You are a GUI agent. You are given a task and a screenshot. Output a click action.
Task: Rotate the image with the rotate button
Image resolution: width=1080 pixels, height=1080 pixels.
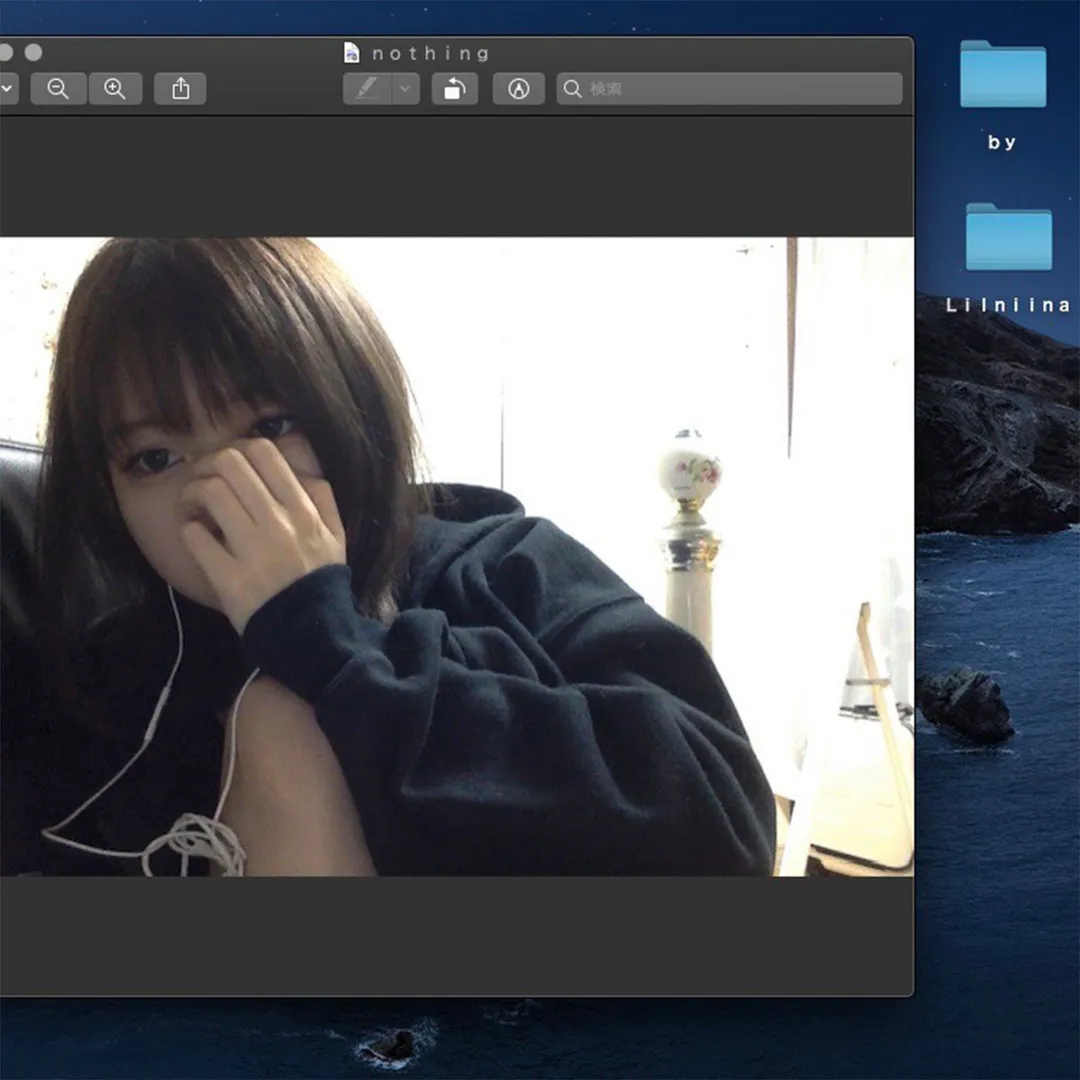454,89
